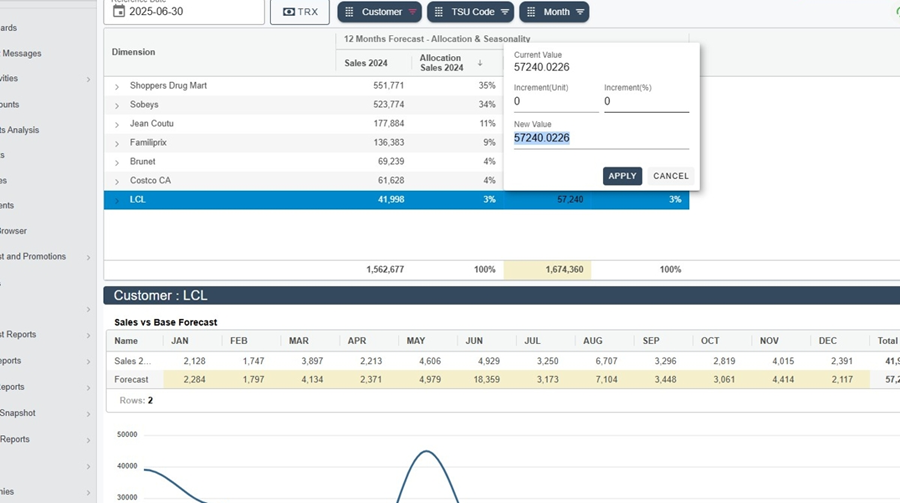900x503 pixels.
Task: Click the DEC forecast cell 2,117
Action: coord(842,380)
